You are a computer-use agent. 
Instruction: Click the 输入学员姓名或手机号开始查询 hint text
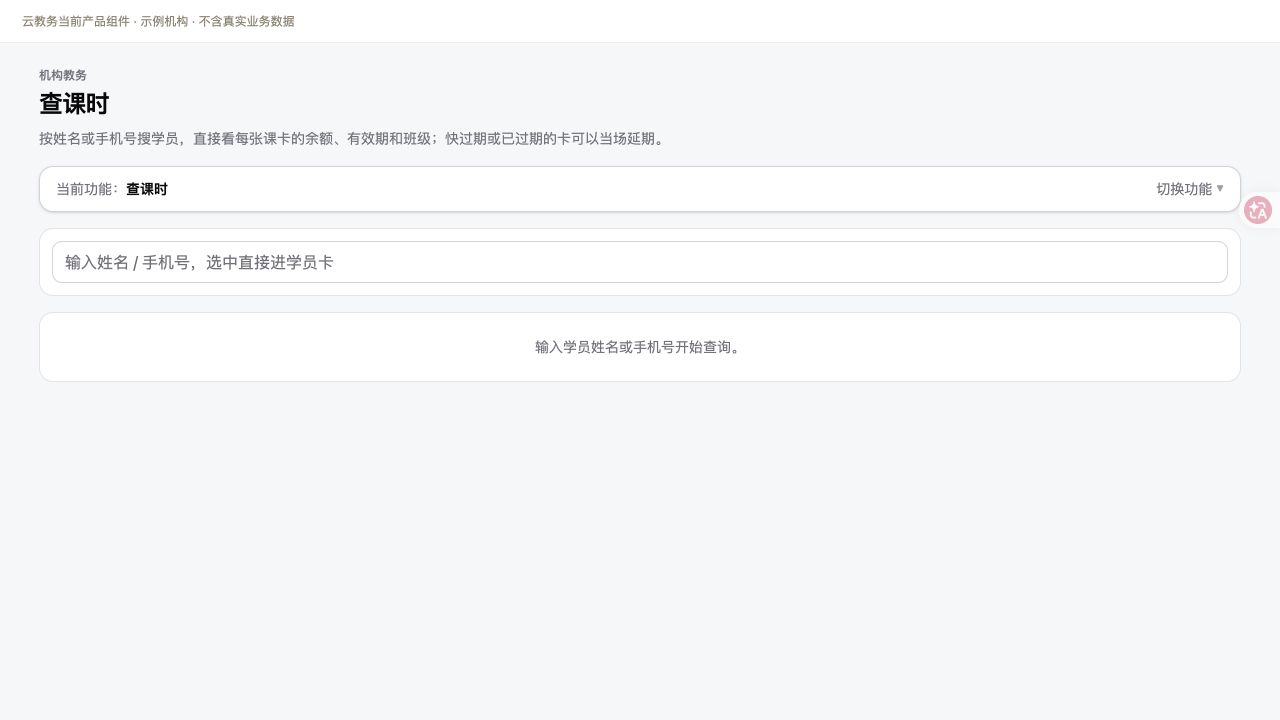pyautogui.click(x=640, y=347)
